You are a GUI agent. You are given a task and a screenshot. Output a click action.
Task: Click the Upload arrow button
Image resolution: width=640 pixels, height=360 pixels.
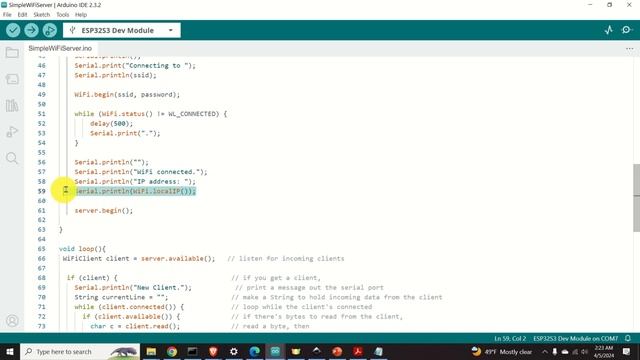pos(31,30)
